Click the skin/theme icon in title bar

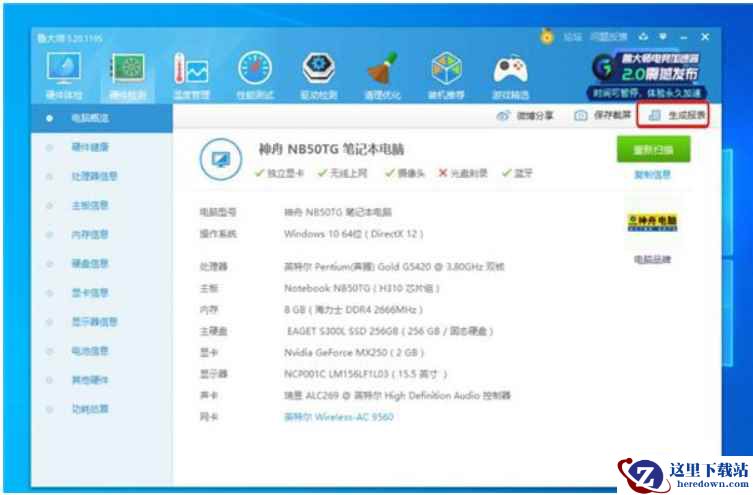pos(644,36)
